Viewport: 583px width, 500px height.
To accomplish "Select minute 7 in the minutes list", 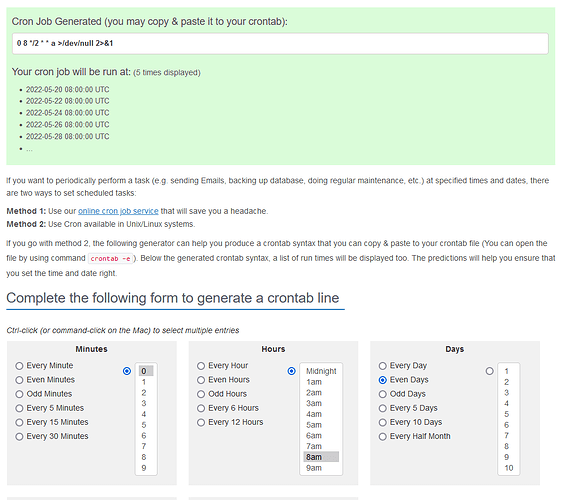I will [146, 446].
